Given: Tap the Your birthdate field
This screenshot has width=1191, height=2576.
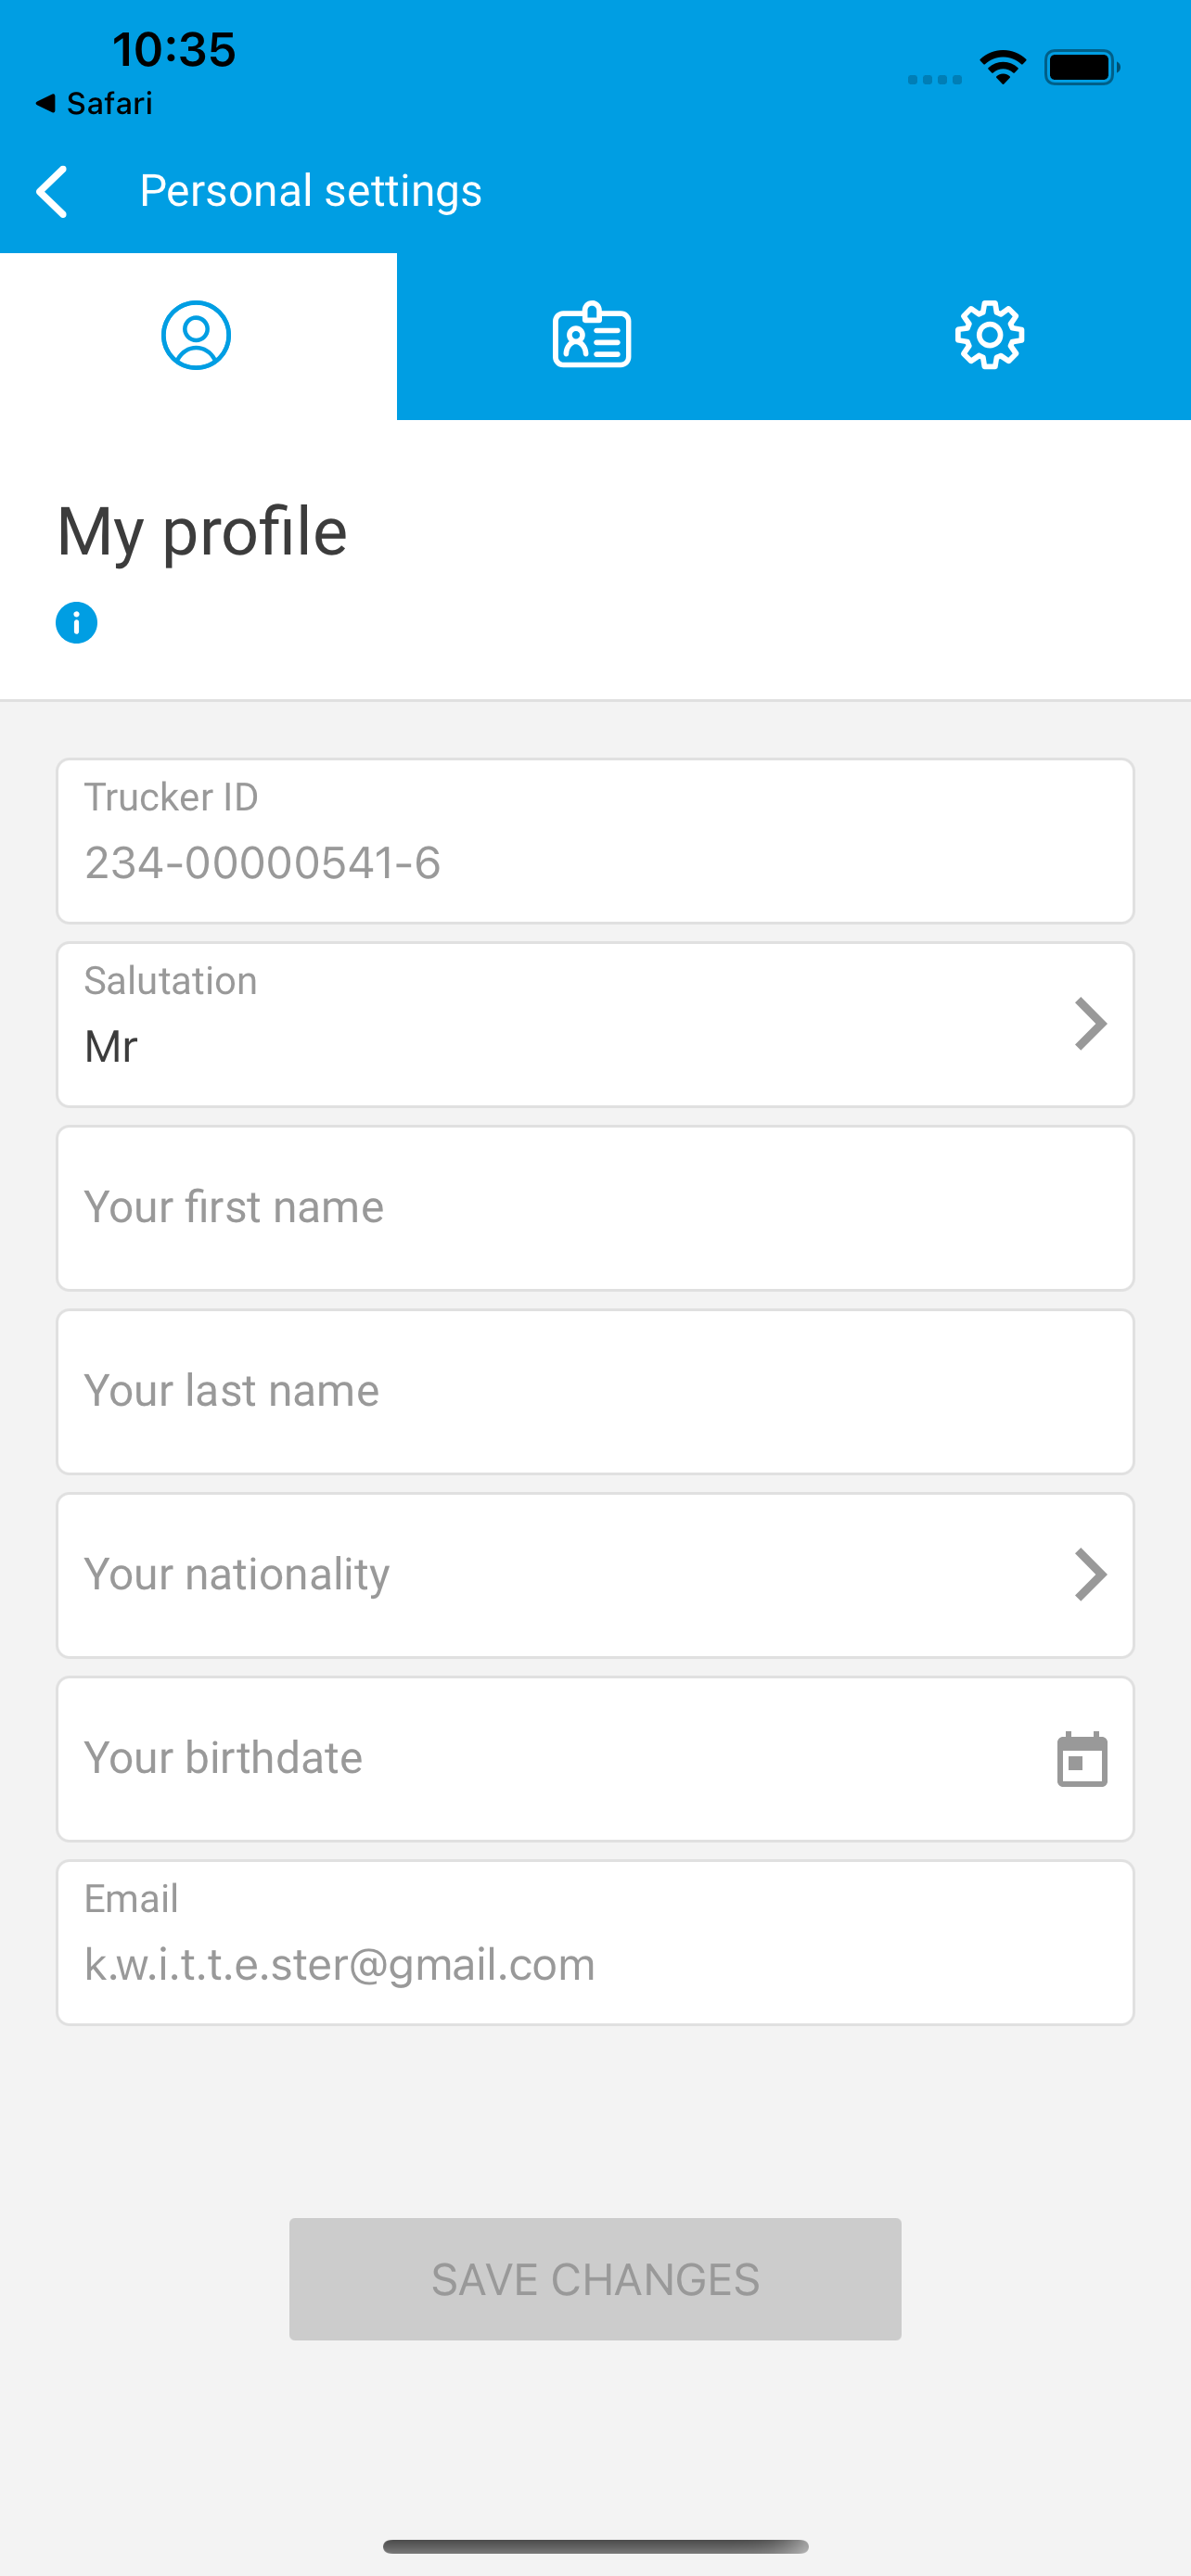Looking at the screenshot, I should (540, 1759).
